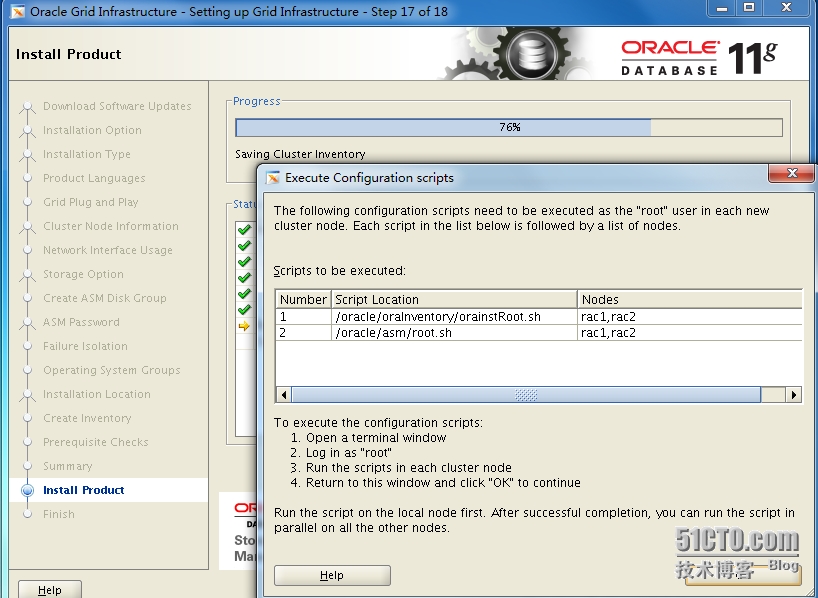Viewport: 818px width, 598px height.
Task: Select Finish step
Action: click(58, 514)
